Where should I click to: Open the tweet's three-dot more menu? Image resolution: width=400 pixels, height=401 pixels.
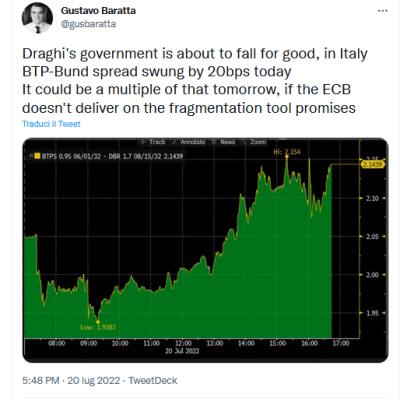click(x=382, y=11)
